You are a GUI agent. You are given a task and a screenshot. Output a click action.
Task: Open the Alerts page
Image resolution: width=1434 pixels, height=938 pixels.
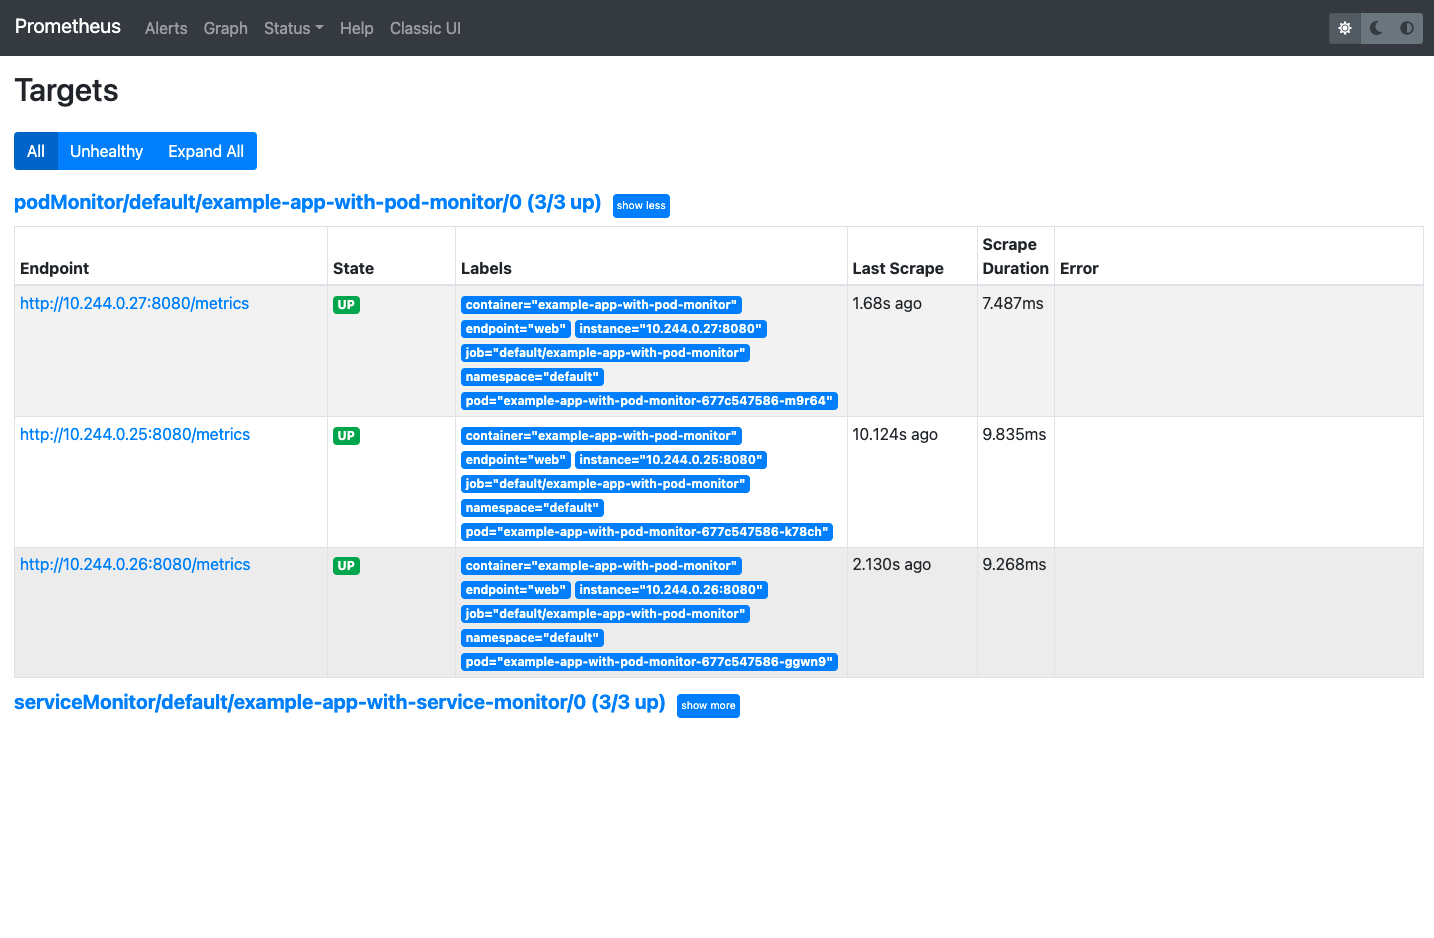point(166,28)
